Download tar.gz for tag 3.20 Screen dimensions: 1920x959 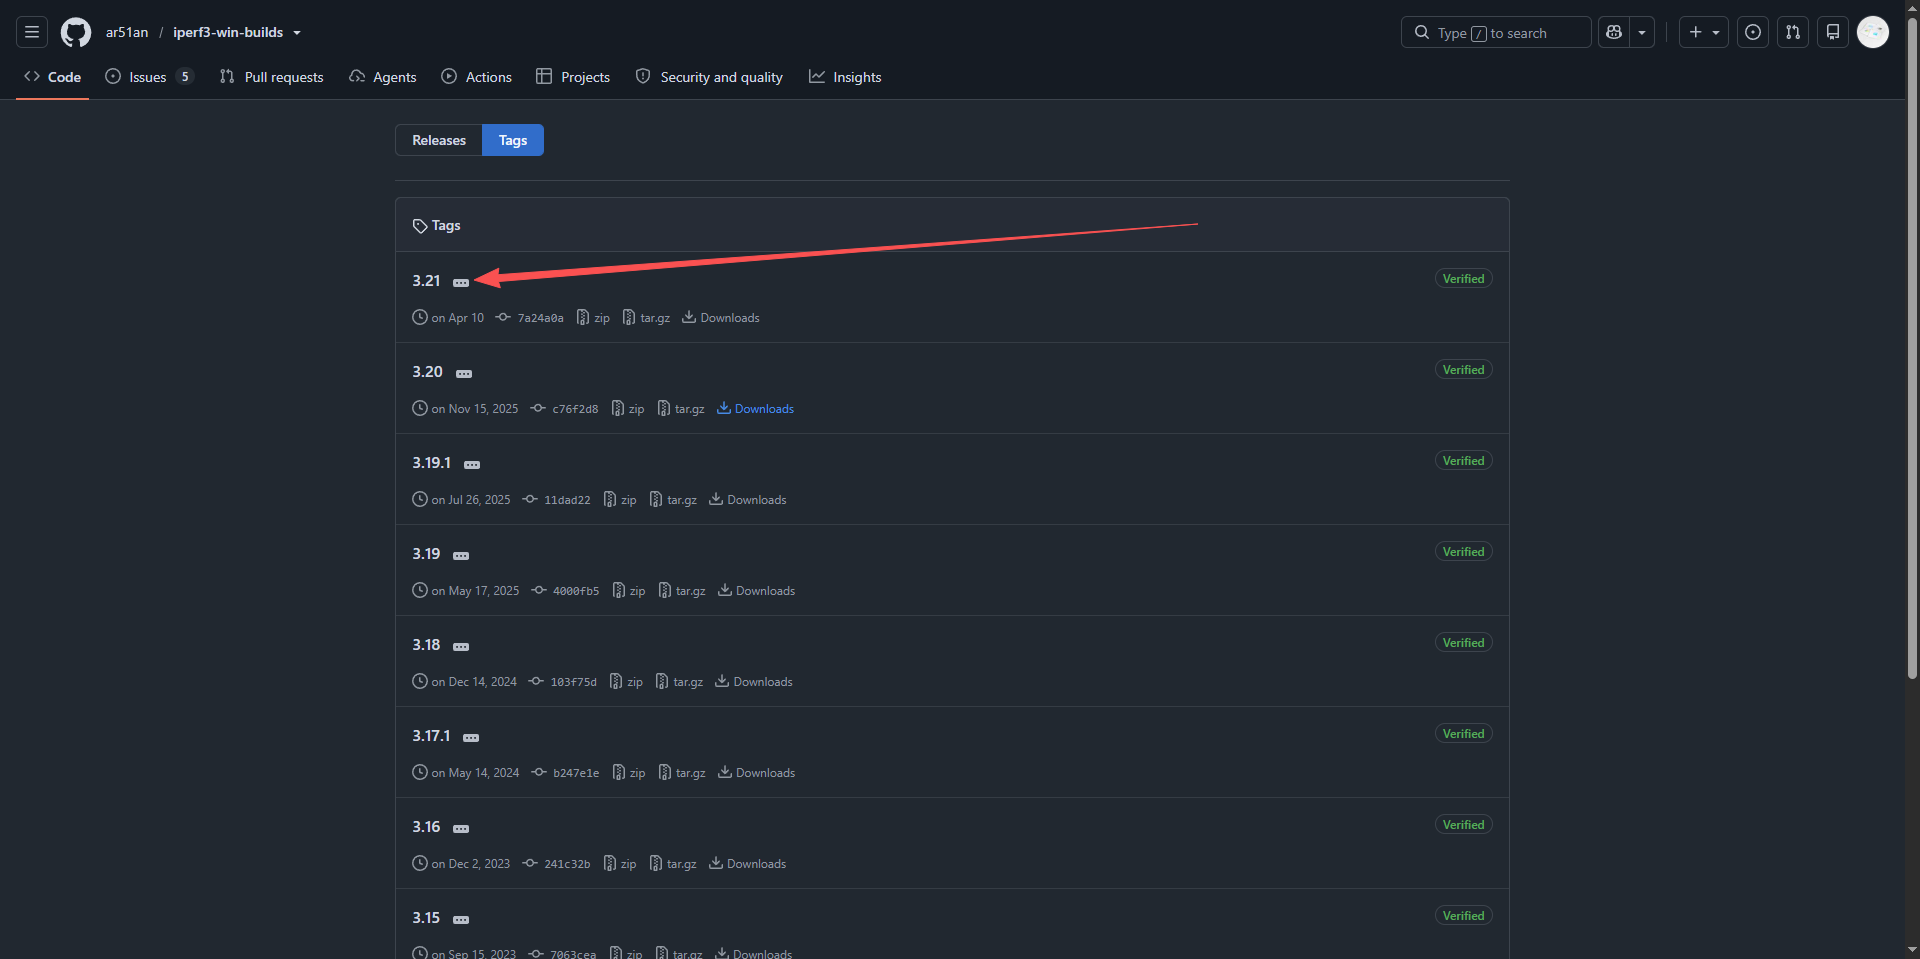(681, 409)
